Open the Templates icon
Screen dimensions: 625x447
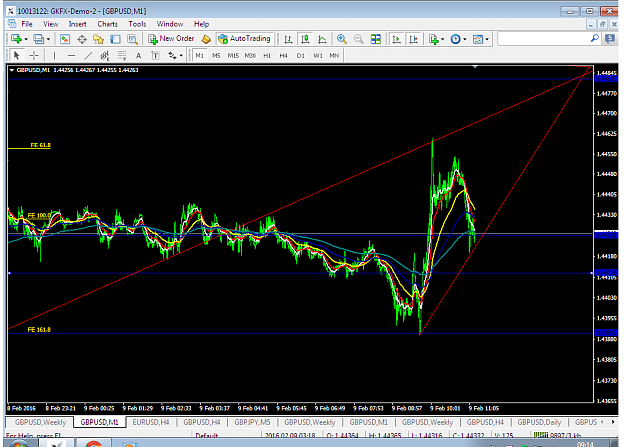(478, 39)
